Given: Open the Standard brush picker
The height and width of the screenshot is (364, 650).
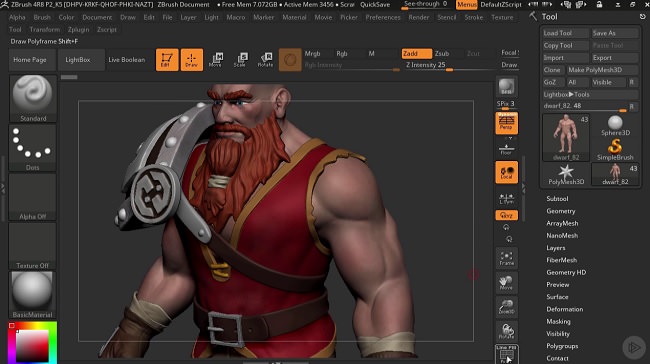Looking at the screenshot, I should pos(33,98).
